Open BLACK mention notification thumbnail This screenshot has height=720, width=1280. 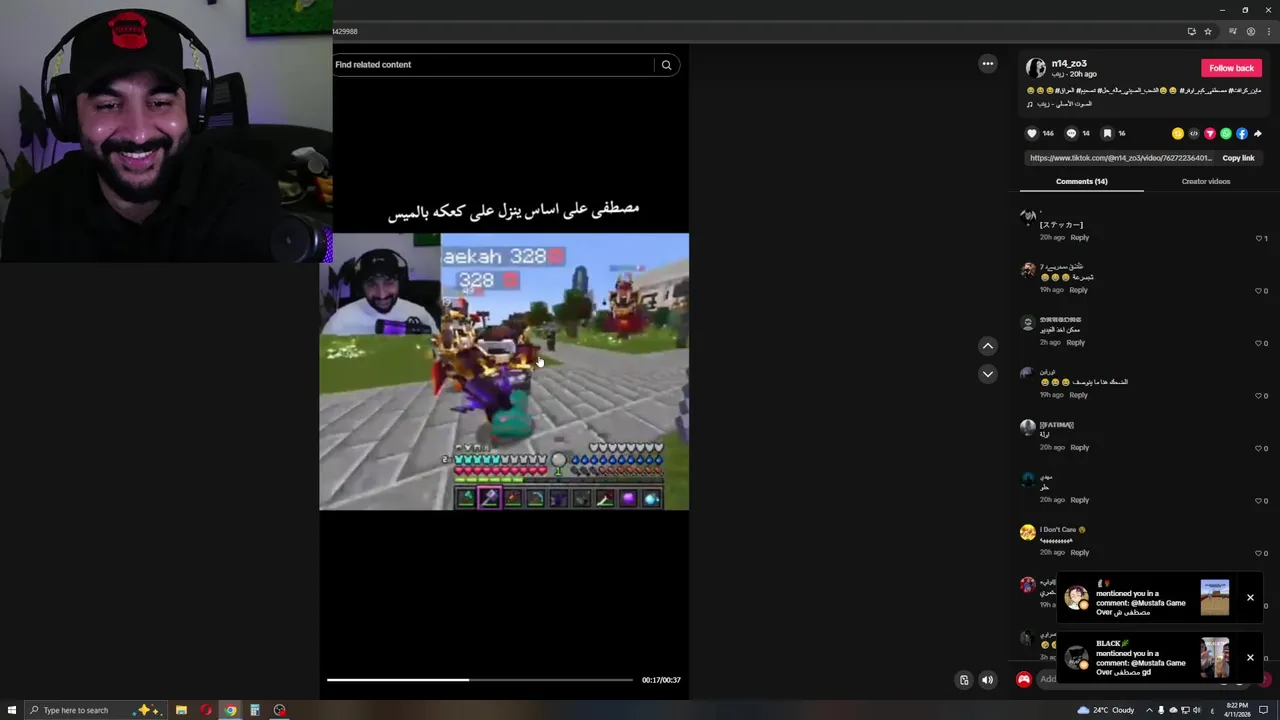click(1215, 658)
